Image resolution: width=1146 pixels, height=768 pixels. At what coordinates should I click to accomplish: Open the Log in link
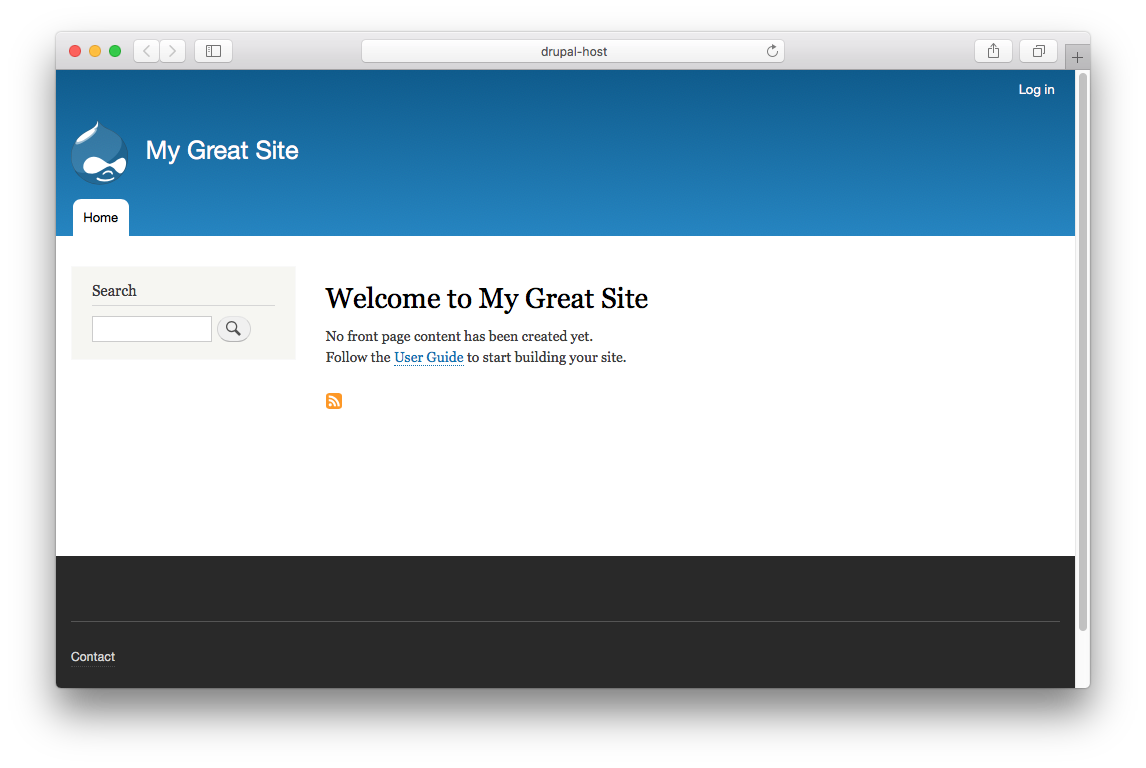[1036, 89]
